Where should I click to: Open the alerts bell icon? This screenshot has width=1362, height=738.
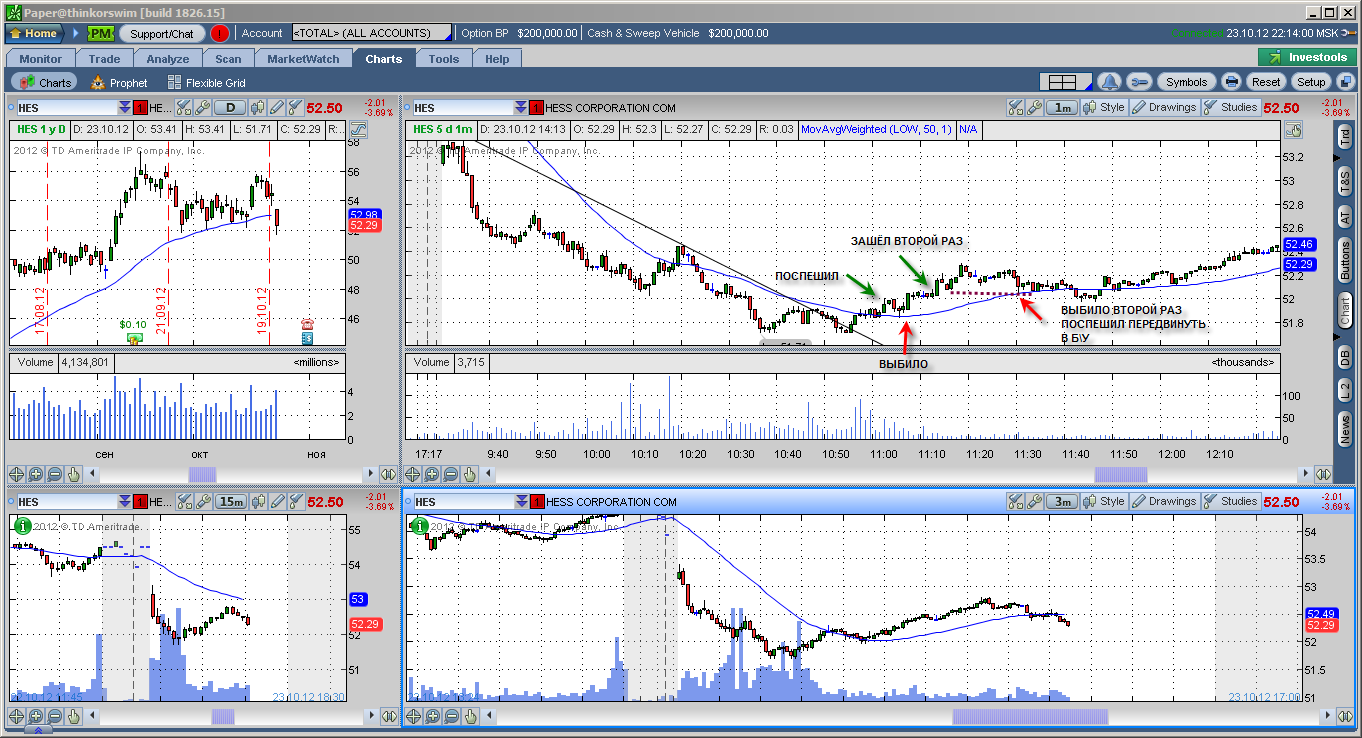tap(1109, 82)
